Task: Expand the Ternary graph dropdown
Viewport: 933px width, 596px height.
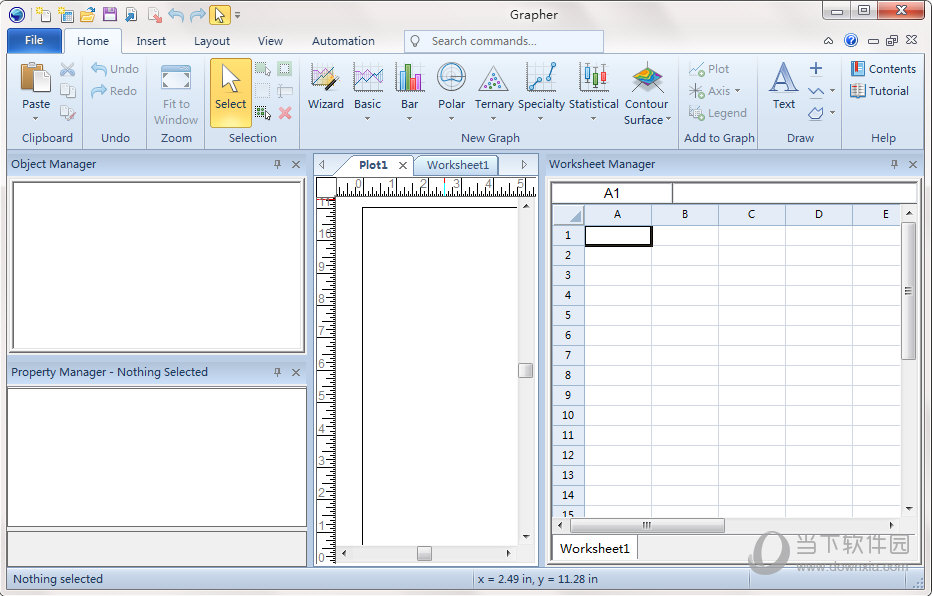Action: [493, 118]
